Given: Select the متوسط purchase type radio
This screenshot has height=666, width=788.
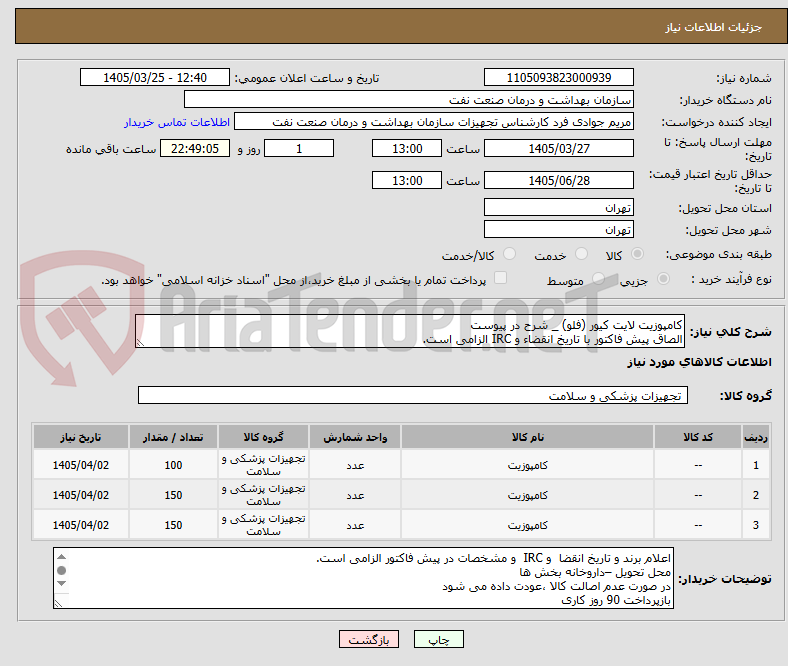Looking at the screenshot, I should (x=599, y=278).
